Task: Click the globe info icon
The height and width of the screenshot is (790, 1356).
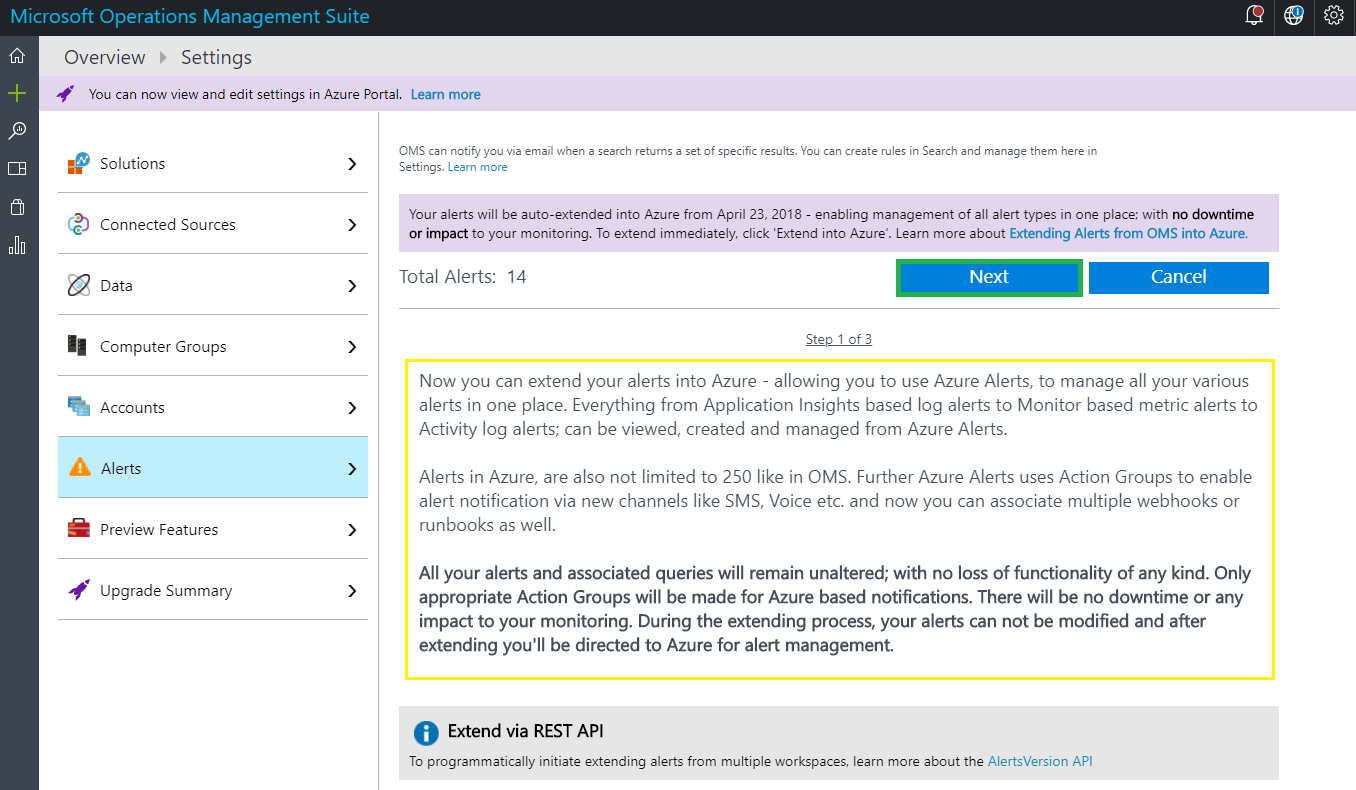Action: click(1294, 16)
